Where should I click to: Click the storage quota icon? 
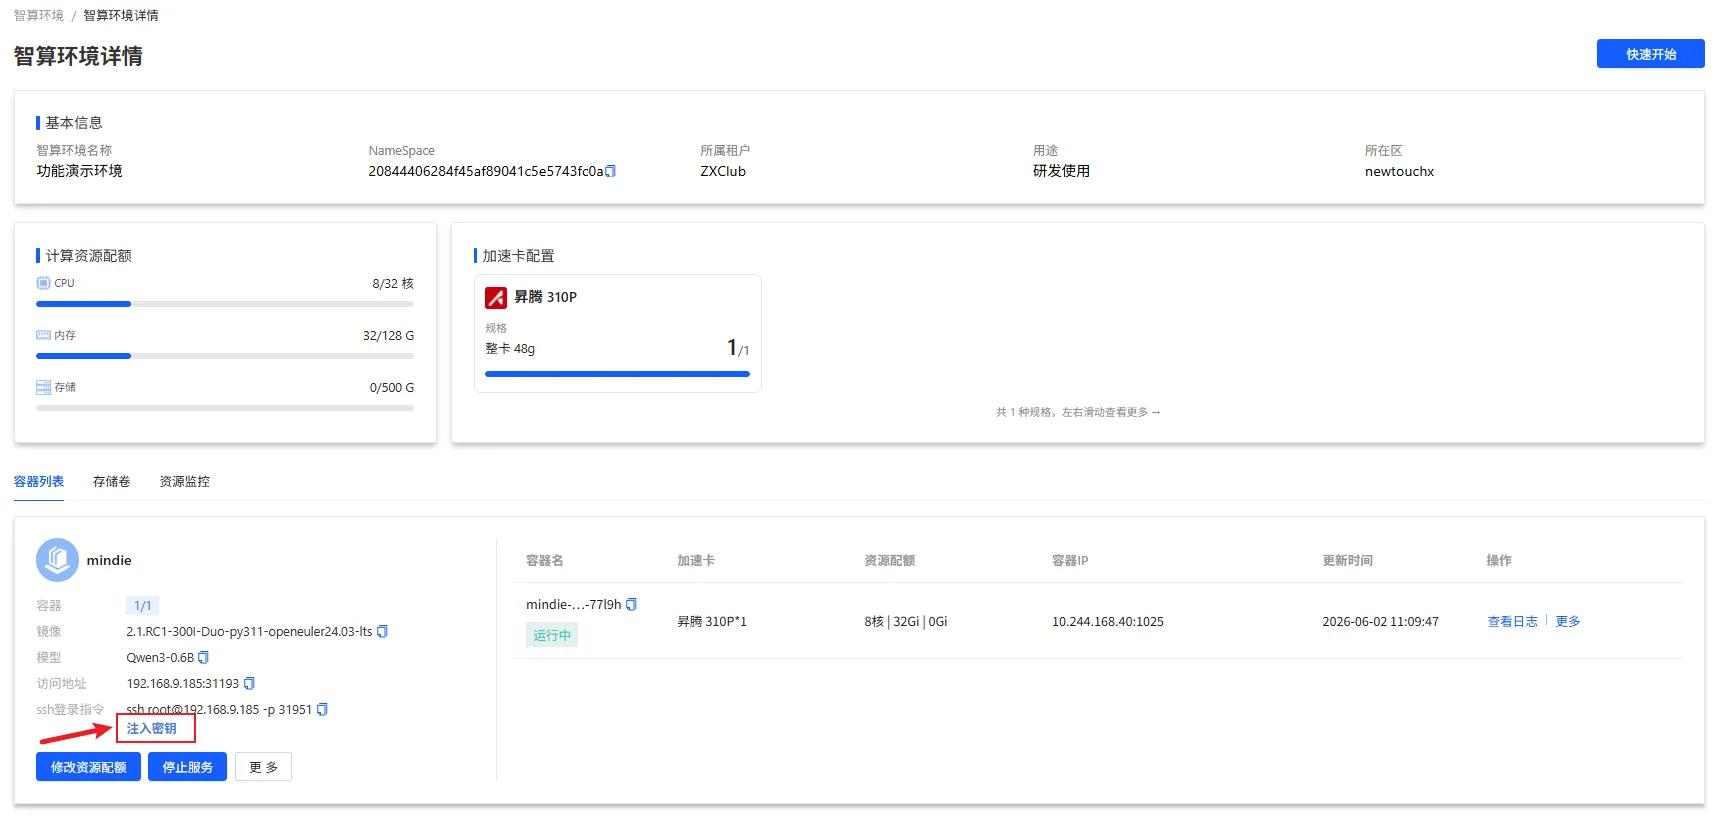click(x=43, y=387)
